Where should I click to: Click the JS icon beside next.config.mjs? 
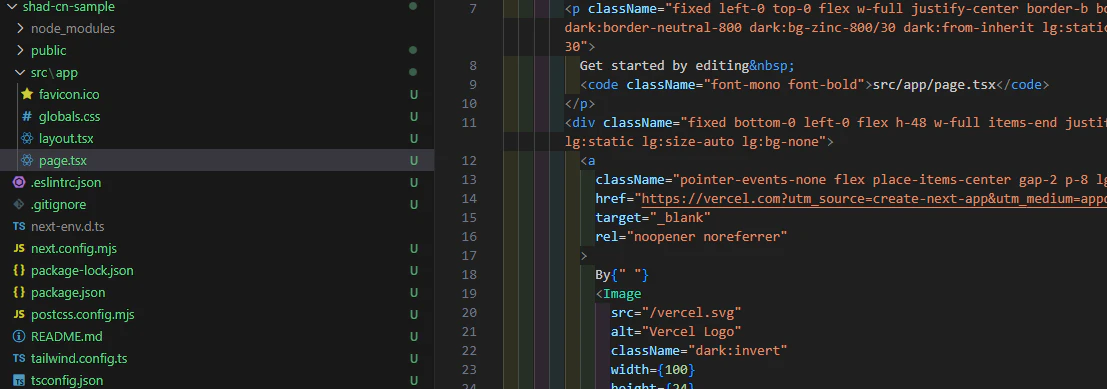(19, 249)
